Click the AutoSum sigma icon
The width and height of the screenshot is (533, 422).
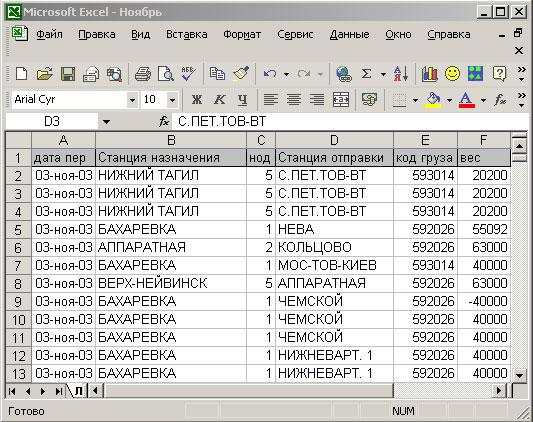coord(366,73)
